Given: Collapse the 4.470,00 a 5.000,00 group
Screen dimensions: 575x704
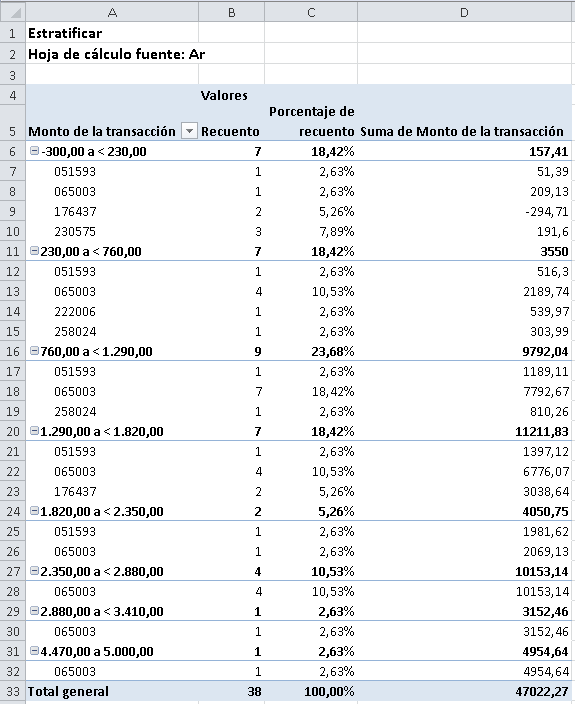Looking at the screenshot, I should (x=34, y=651).
